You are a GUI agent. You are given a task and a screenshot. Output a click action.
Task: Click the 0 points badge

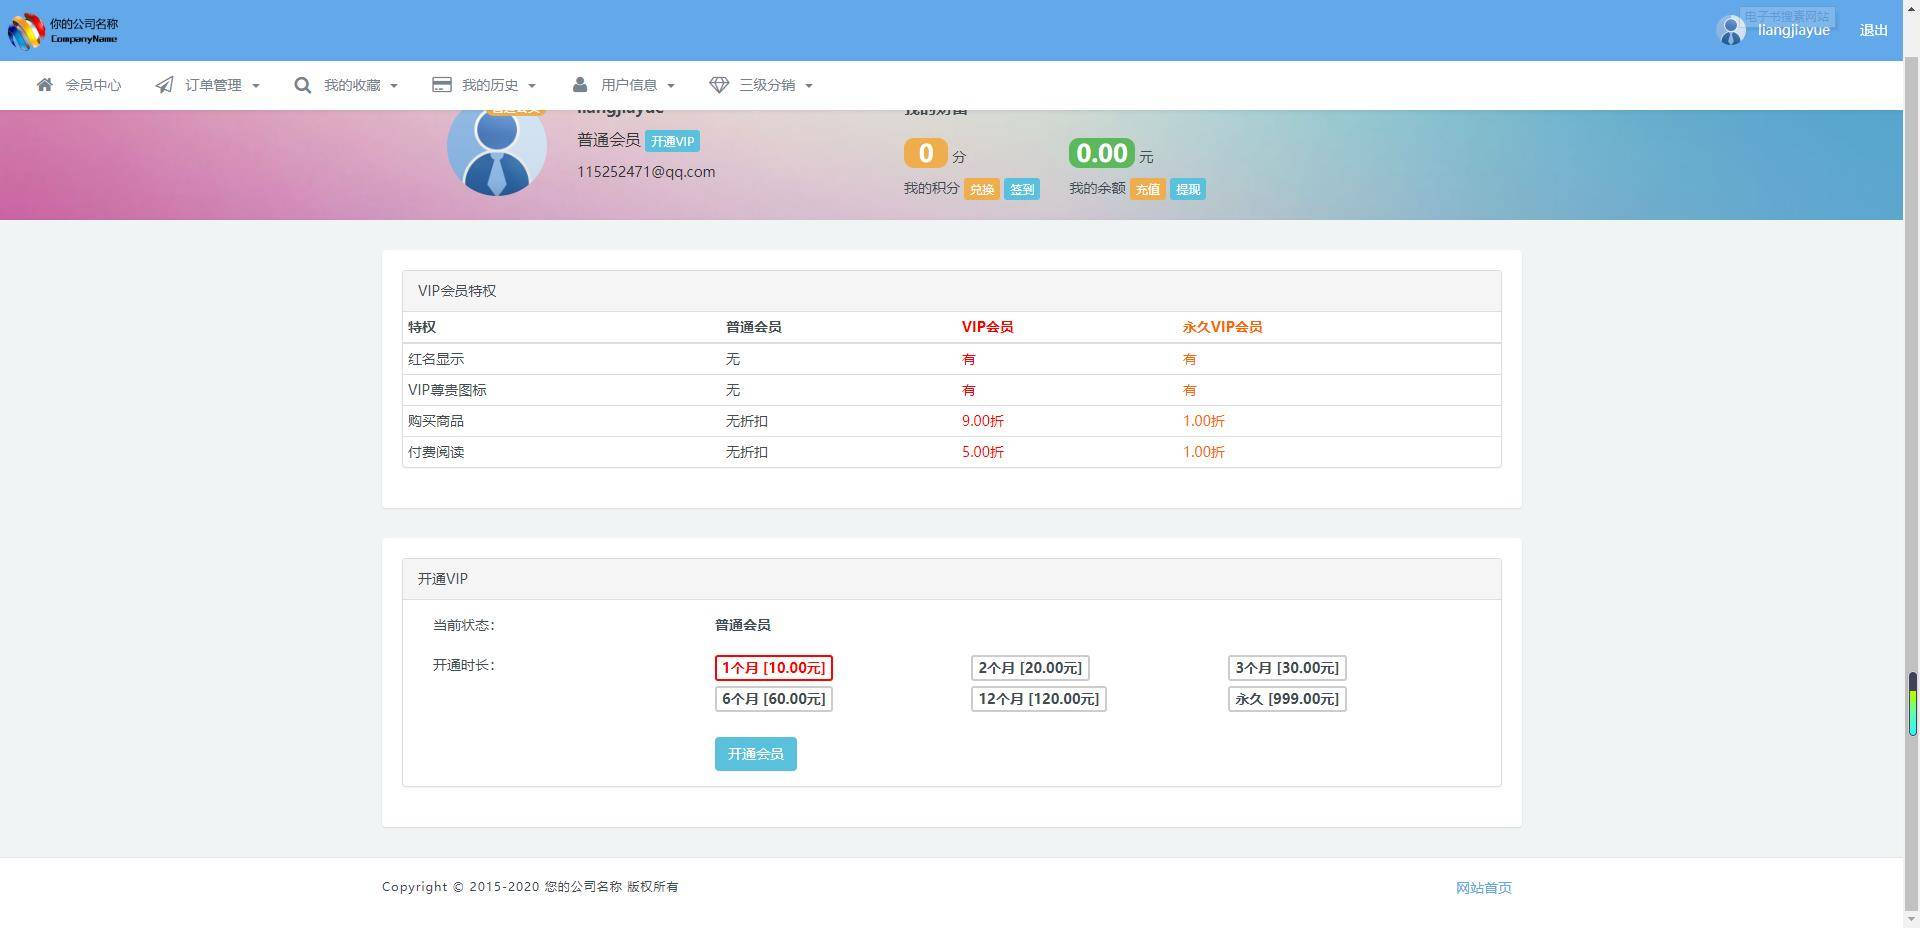coord(926,153)
